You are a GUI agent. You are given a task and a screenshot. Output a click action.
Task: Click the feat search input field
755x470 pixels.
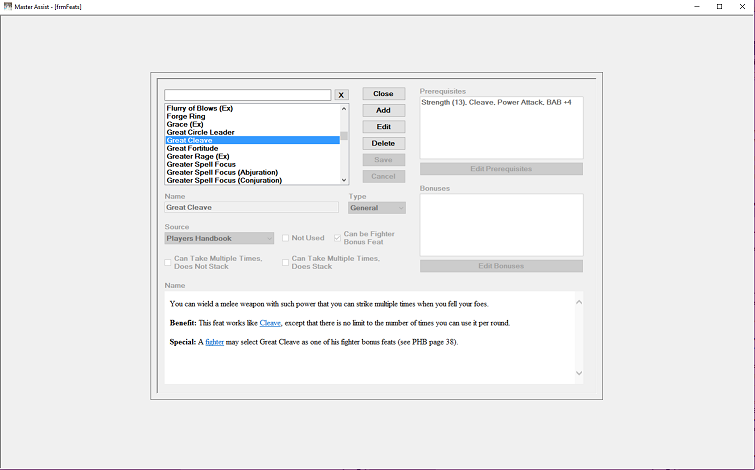tap(247, 95)
